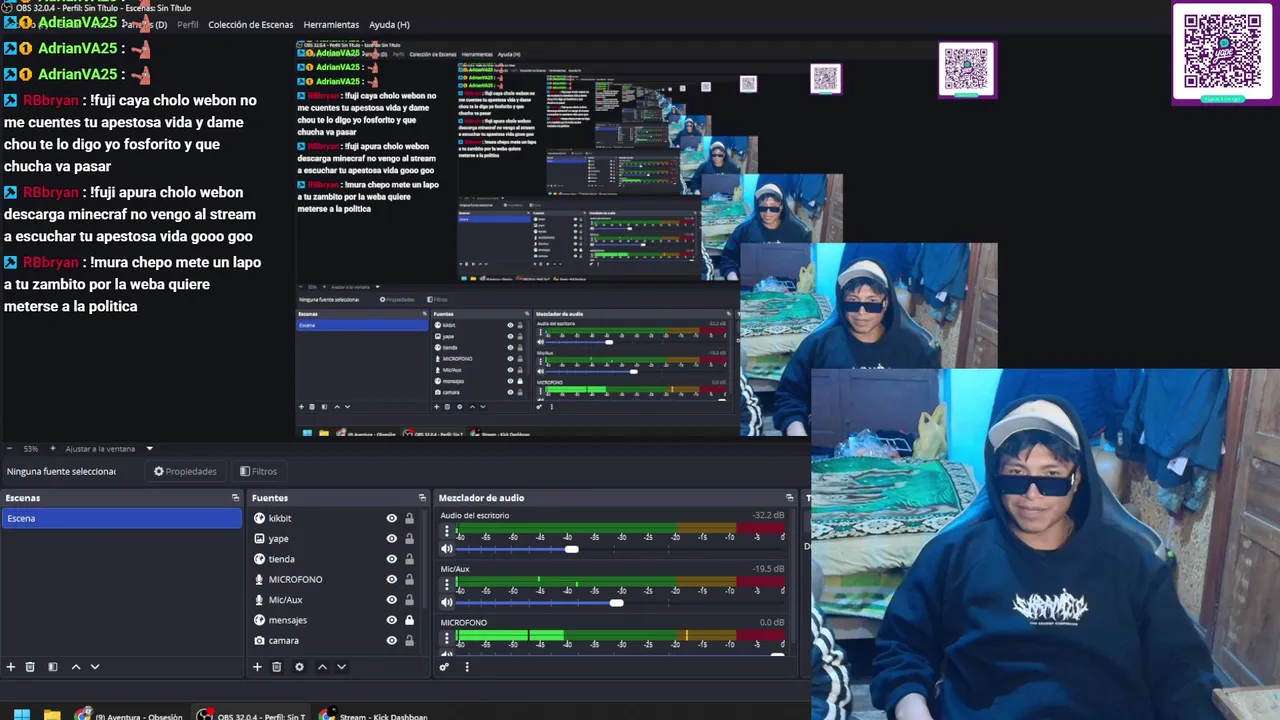Click the -32.2 dB level readout
The height and width of the screenshot is (720, 1280).
coord(768,516)
